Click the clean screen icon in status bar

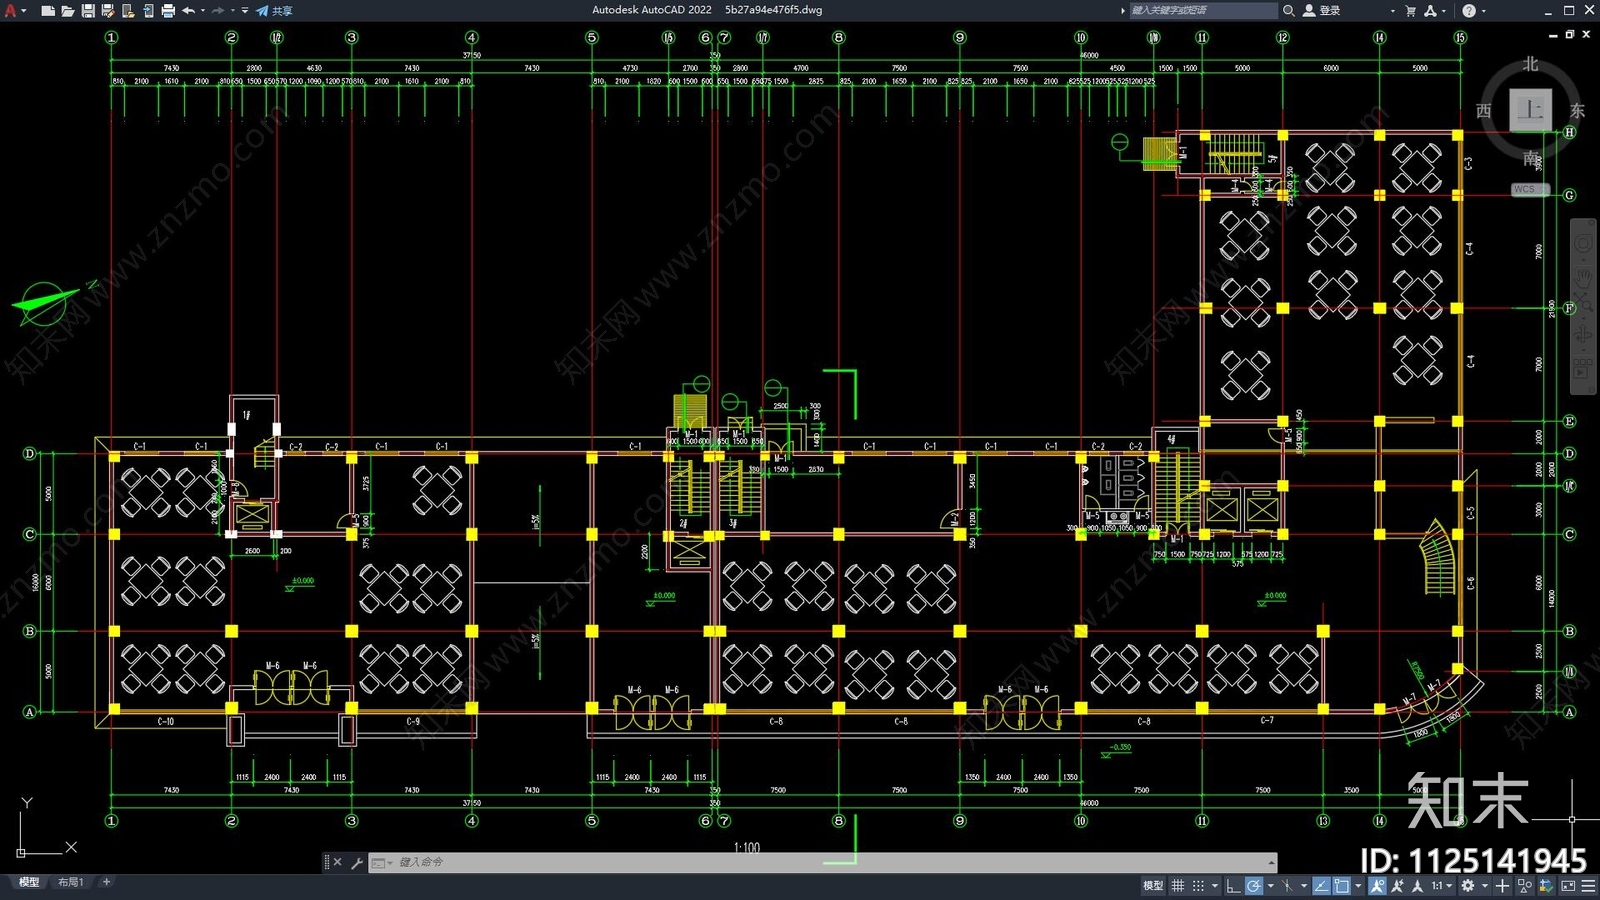[x=1568, y=886]
